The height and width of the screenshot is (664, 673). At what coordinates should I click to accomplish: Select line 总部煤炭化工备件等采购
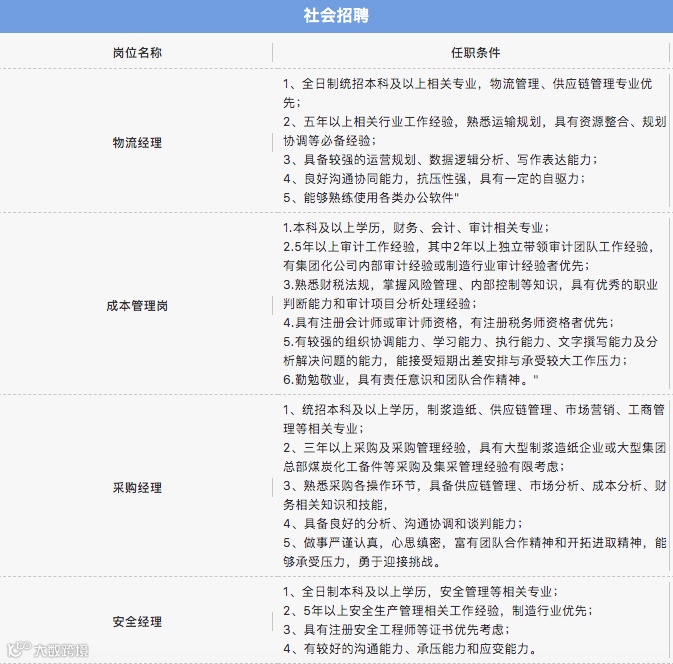pos(424,467)
